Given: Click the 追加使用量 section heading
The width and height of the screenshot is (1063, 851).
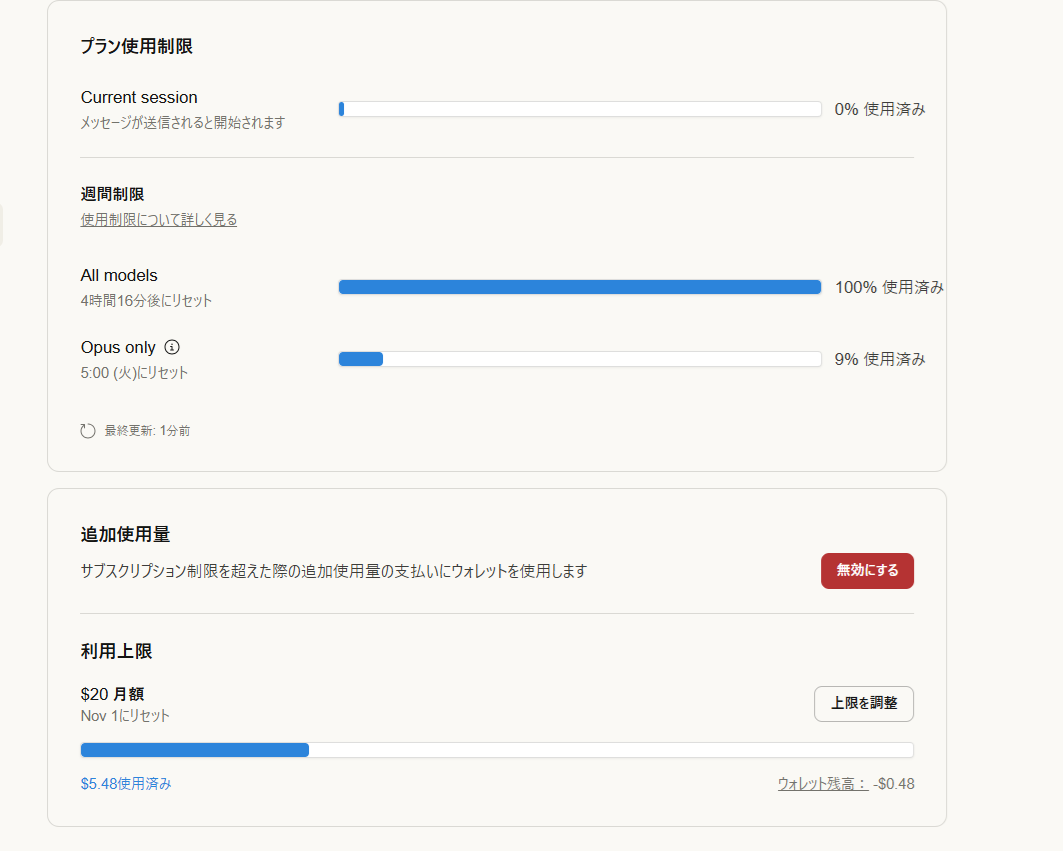Looking at the screenshot, I should pos(125,535).
